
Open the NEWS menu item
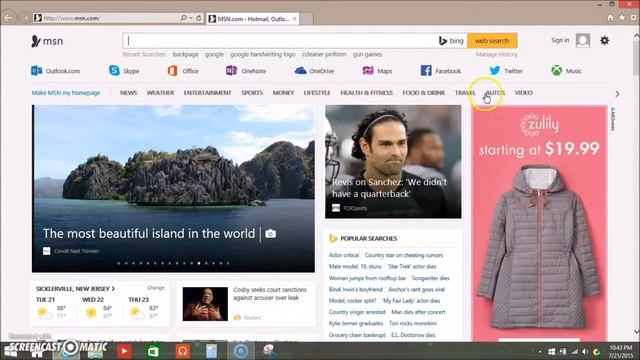click(129, 93)
